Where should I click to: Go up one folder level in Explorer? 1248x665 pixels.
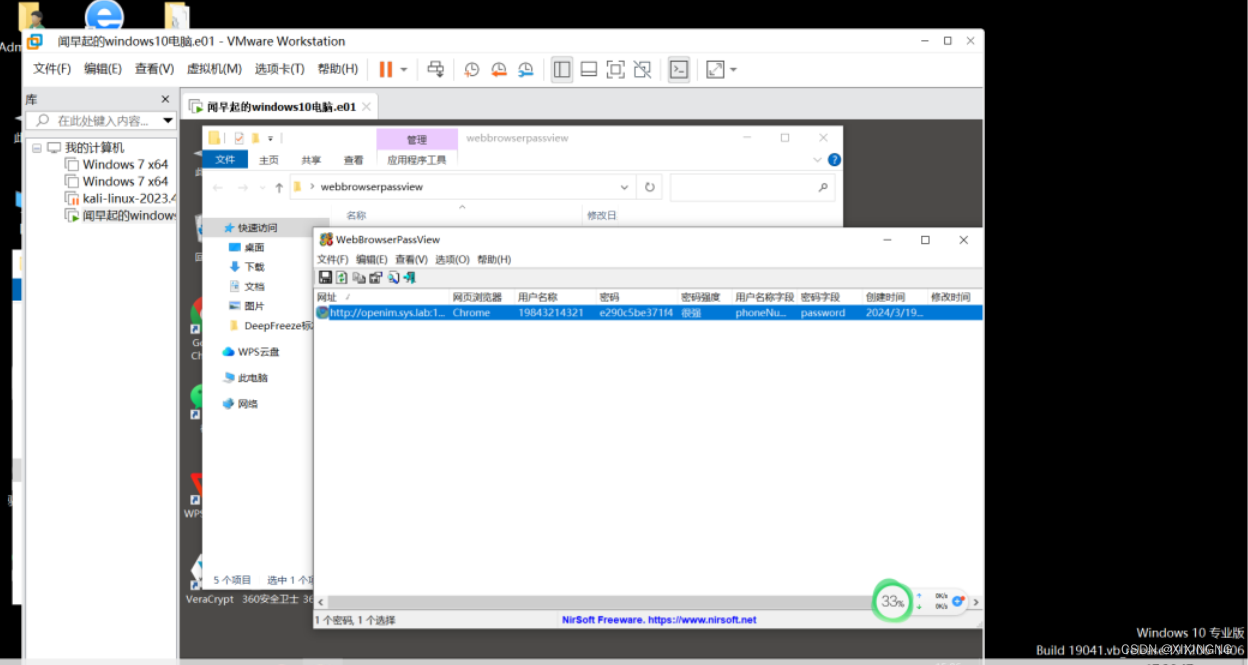pos(279,187)
